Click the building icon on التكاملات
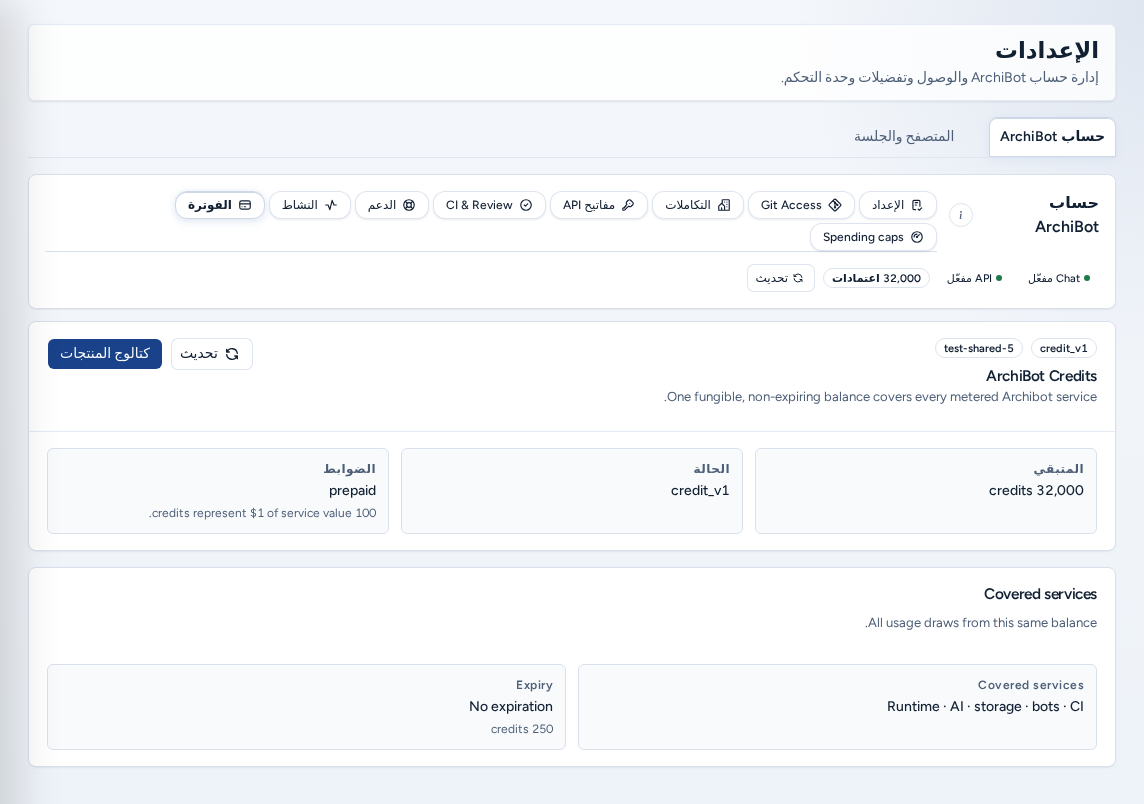The height and width of the screenshot is (804, 1144). 724,205
